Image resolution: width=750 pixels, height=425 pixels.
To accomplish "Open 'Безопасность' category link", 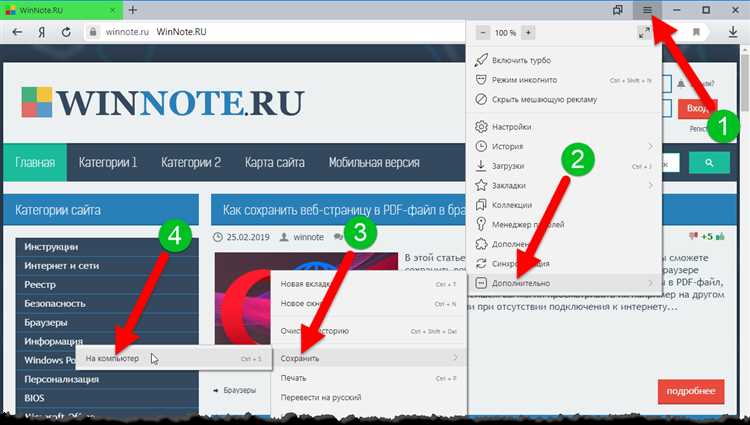I will point(55,304).
